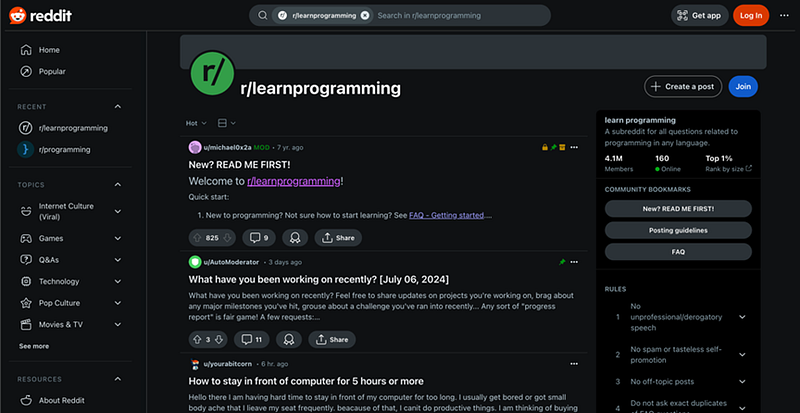800x413 pixels.
Task: Open What have you been working on post
Action: coord(319,280)
